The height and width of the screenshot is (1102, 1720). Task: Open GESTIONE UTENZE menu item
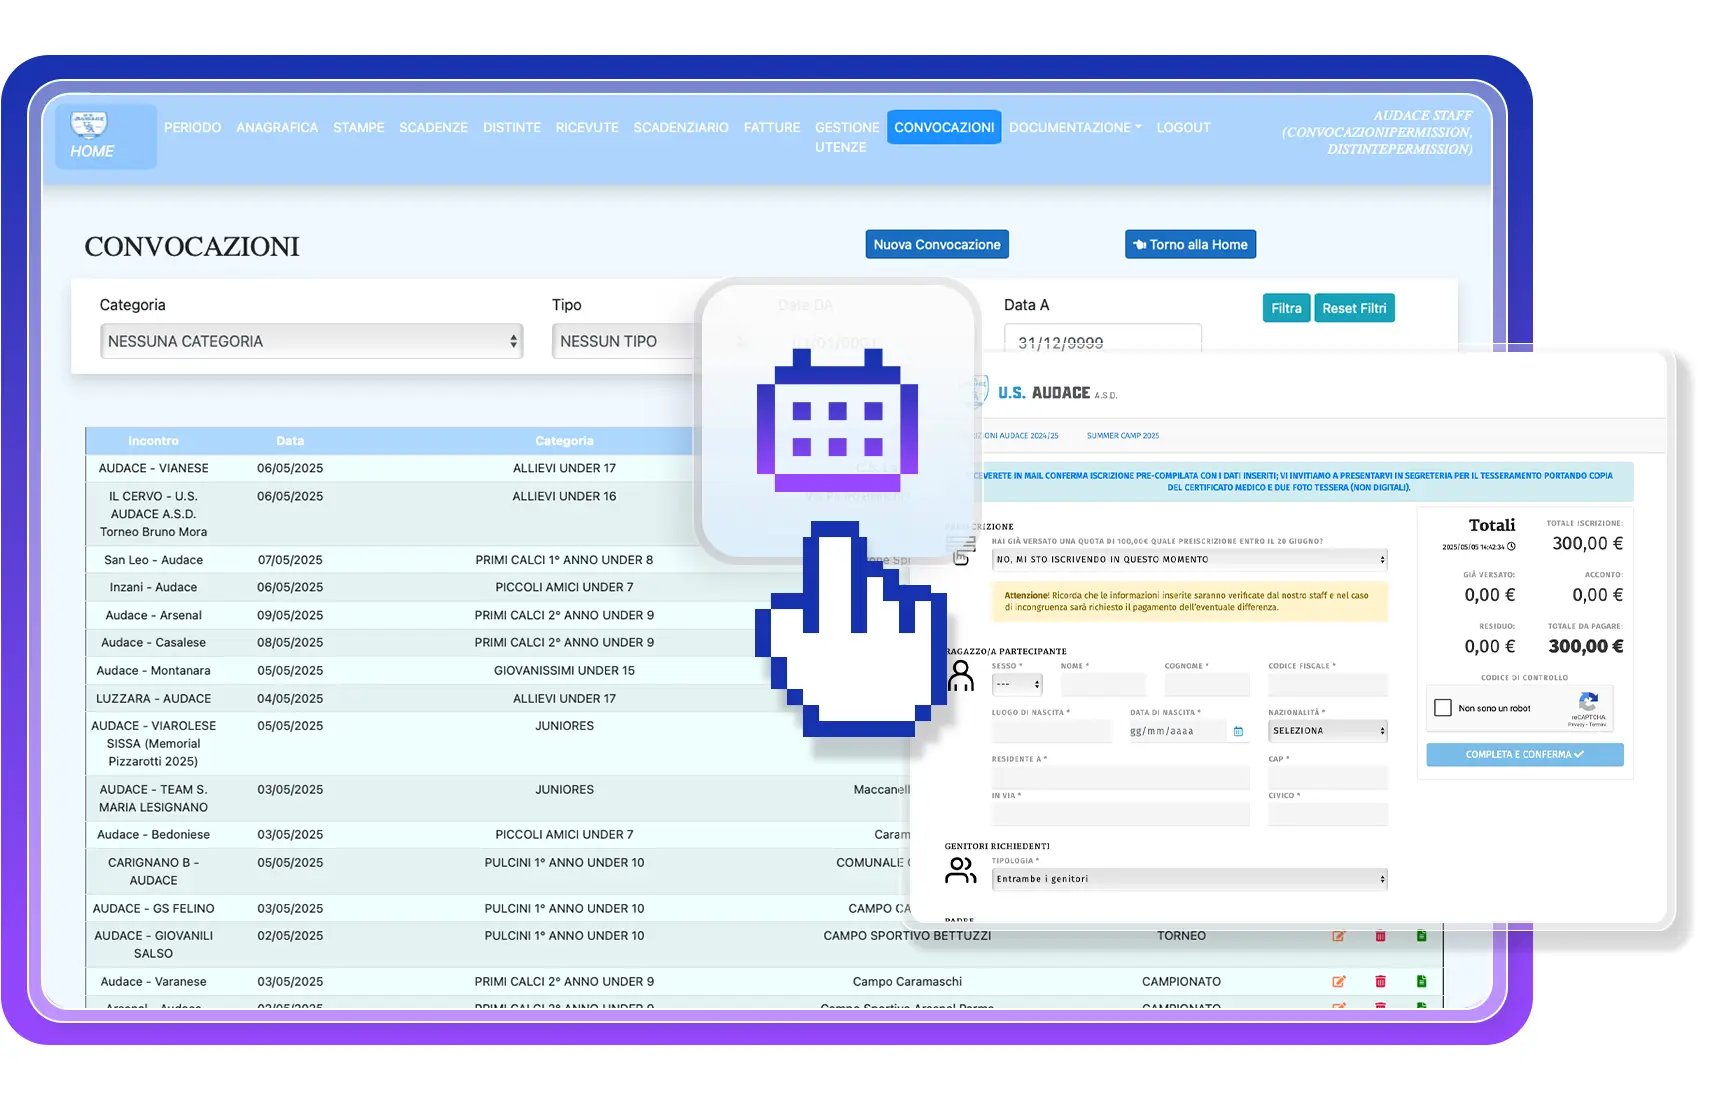pos(847,137)
